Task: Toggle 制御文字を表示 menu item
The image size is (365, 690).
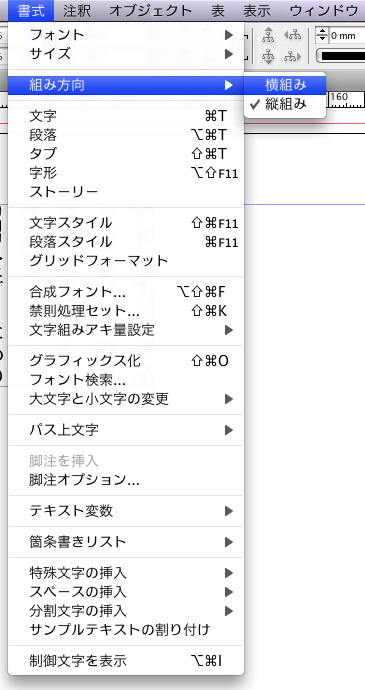Action: pyautogui.click(x=125, y=660)
